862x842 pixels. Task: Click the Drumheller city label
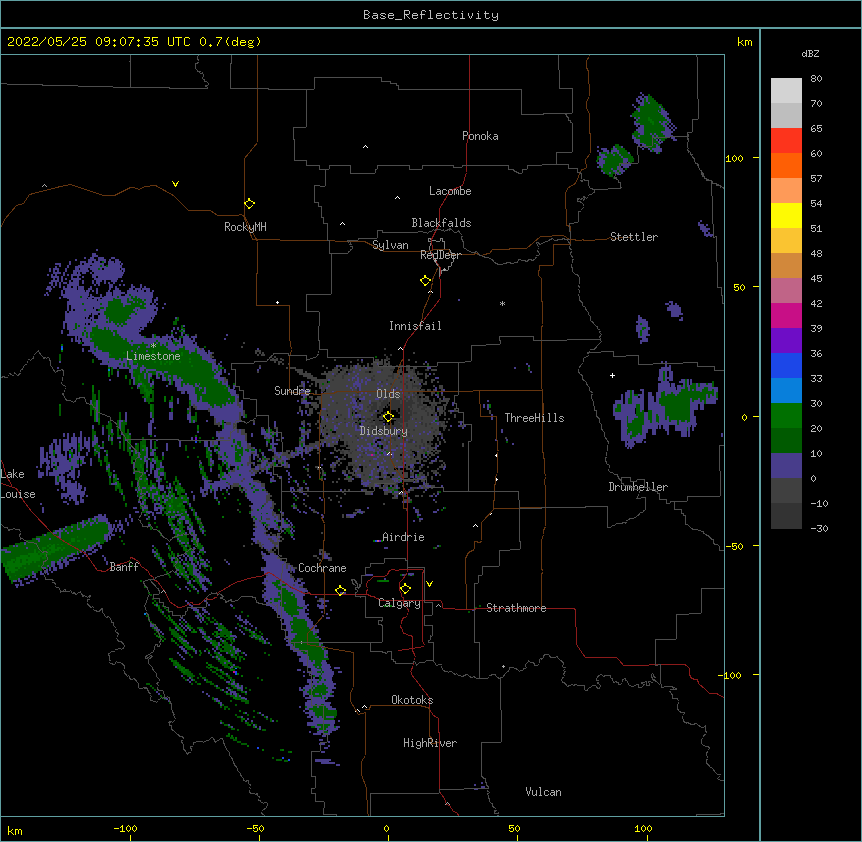[x=638, y=487]
